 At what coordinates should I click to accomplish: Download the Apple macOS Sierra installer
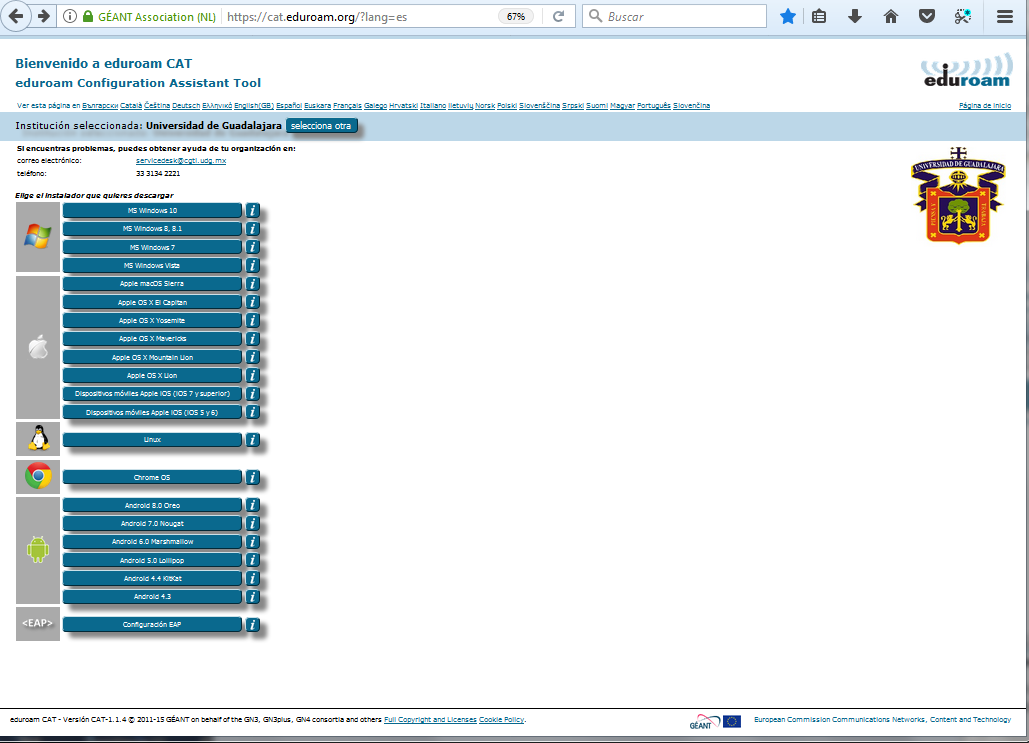[x=152, y=284]
